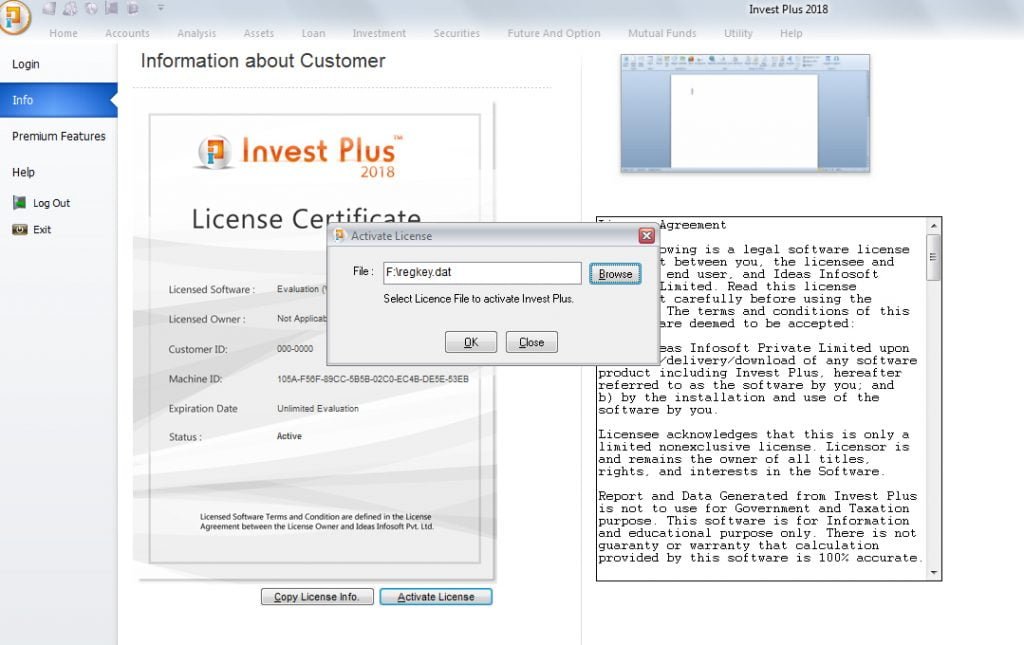
Task: Click the Exit power icon in sidebar
Action: click(20, 229)
